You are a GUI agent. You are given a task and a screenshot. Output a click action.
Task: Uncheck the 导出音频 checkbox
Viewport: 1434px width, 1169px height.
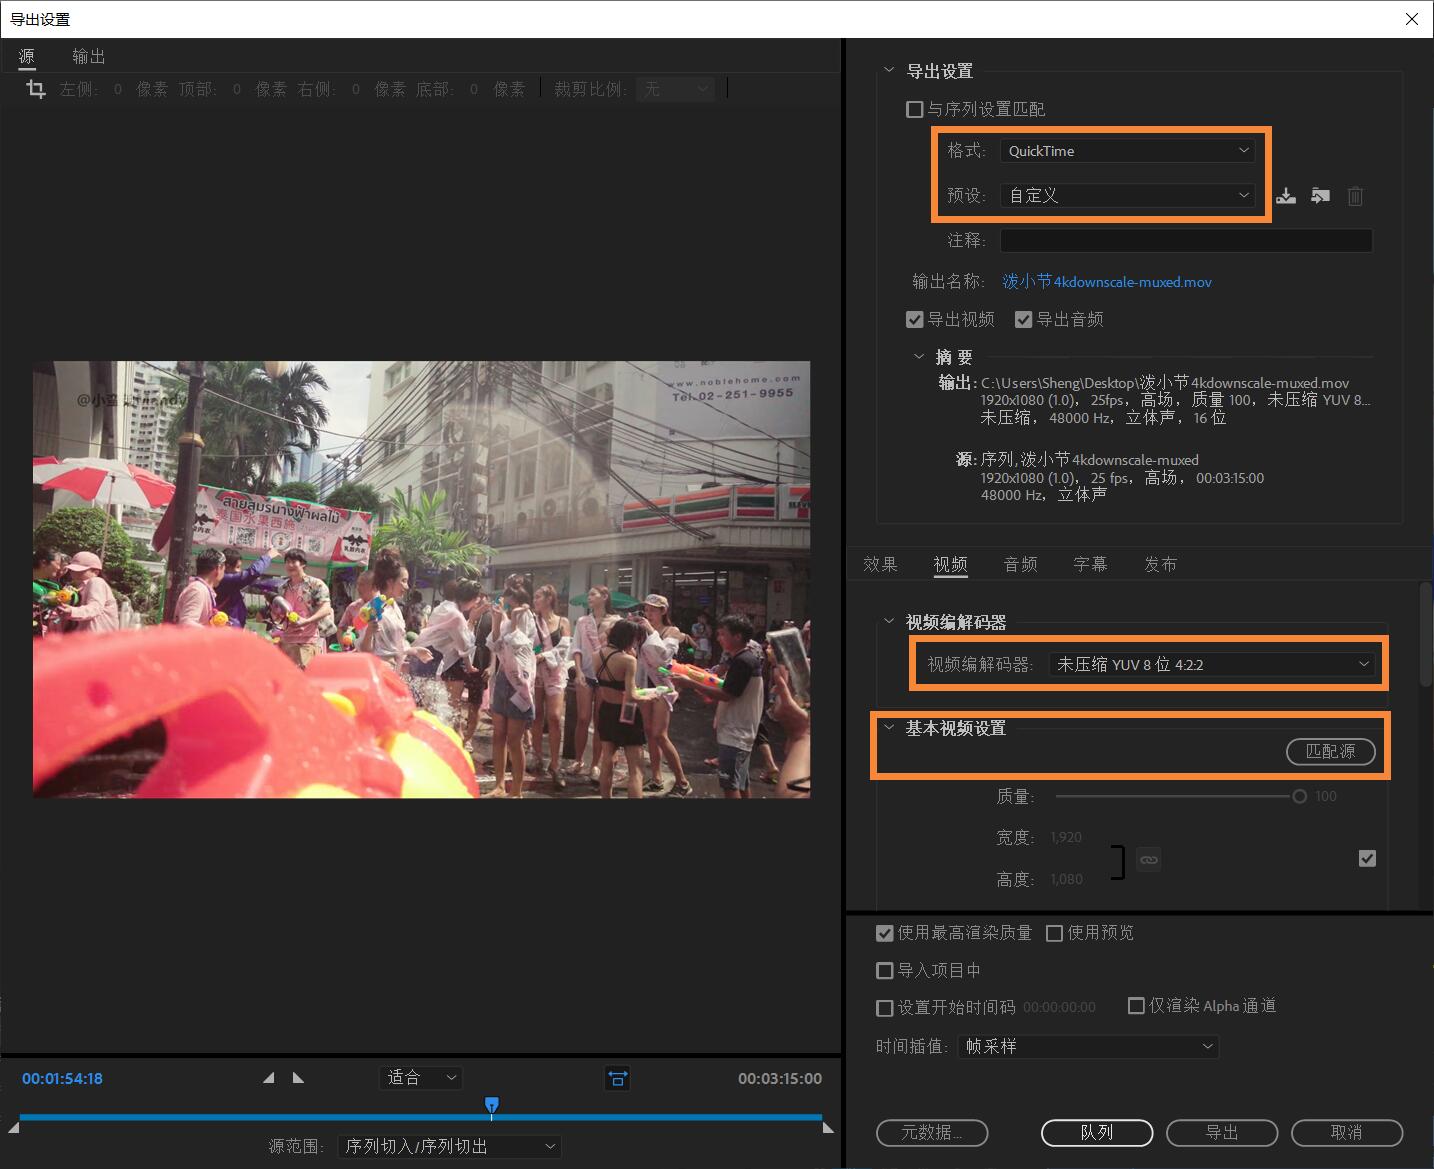[1023, 319]
